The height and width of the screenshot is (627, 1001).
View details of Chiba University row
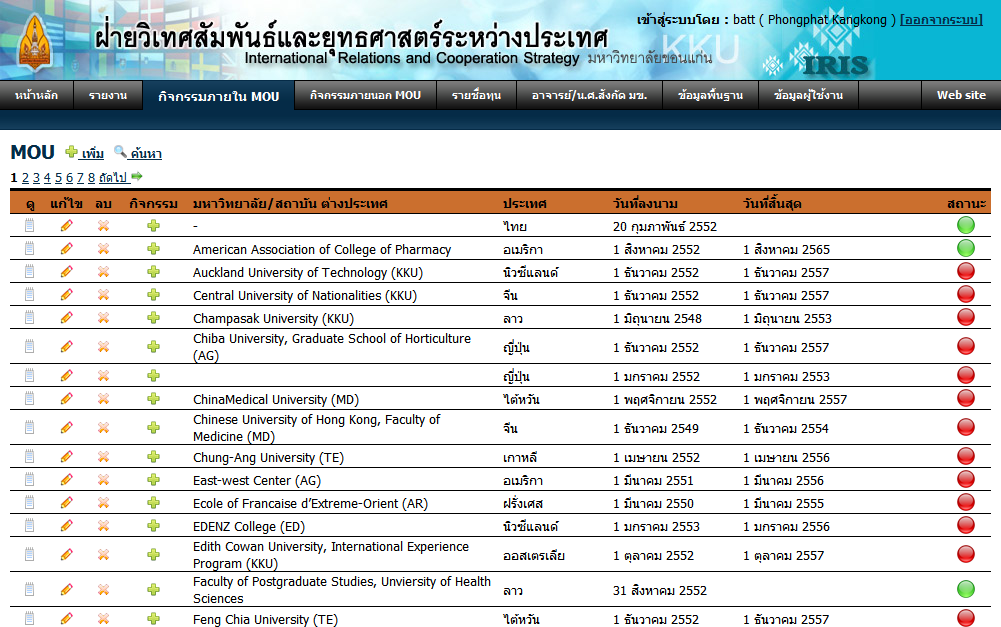(29, 346)
